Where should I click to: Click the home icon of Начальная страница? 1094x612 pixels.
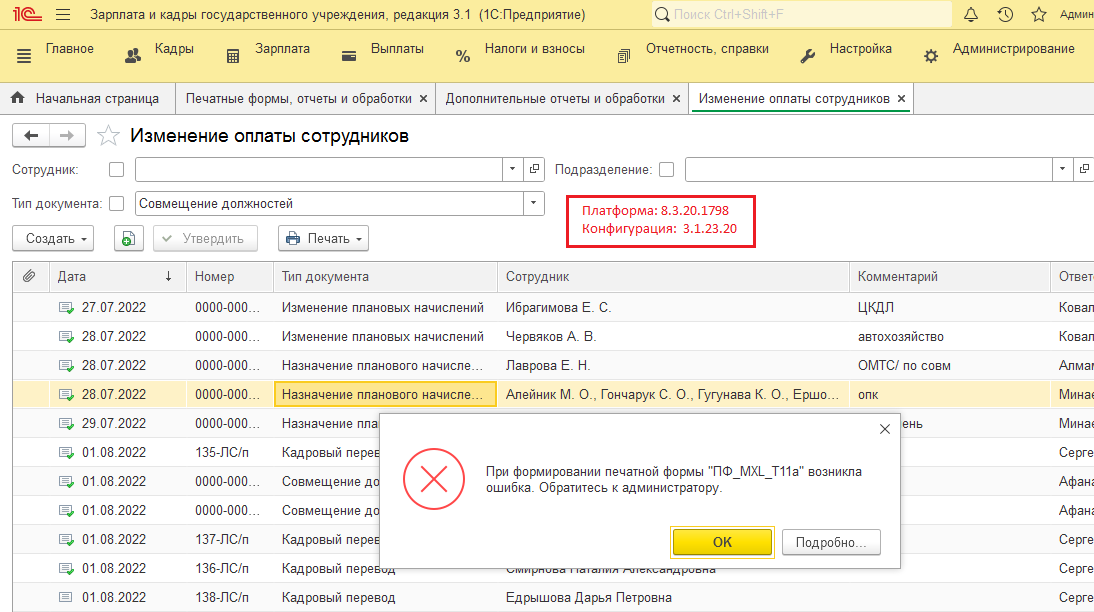pos(18,98)
